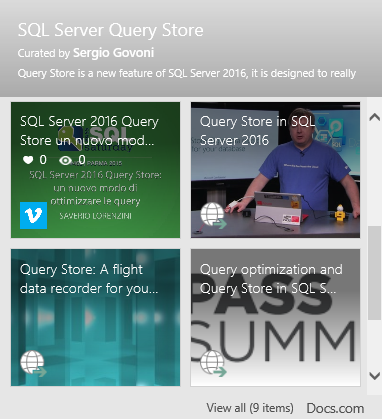Click the scroll up arrow of the list
This screenshot has width=382, height=419.
click(x=375, y=117)
